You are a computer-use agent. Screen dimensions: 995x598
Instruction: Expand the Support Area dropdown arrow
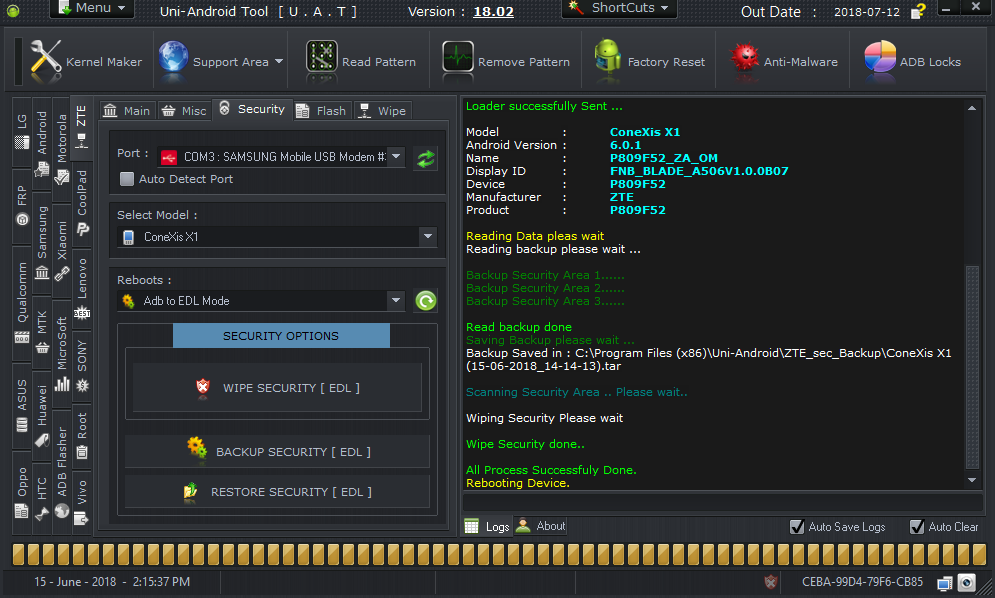279,62
